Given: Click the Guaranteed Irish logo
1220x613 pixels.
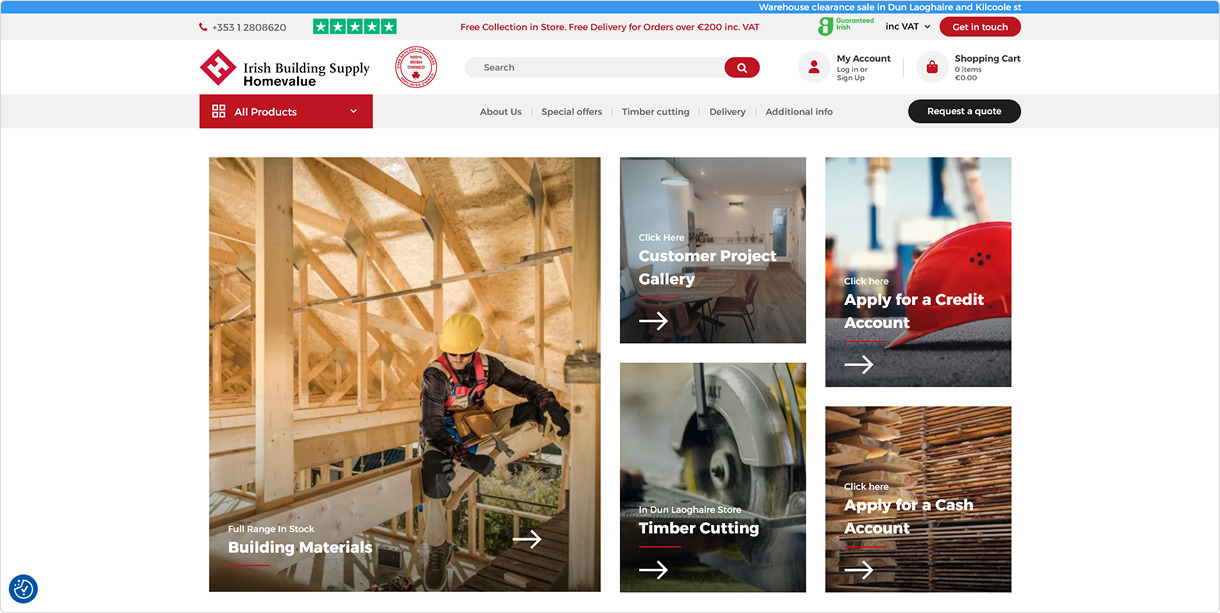Looking at the screenshot, I should click(x=846, y=27).
